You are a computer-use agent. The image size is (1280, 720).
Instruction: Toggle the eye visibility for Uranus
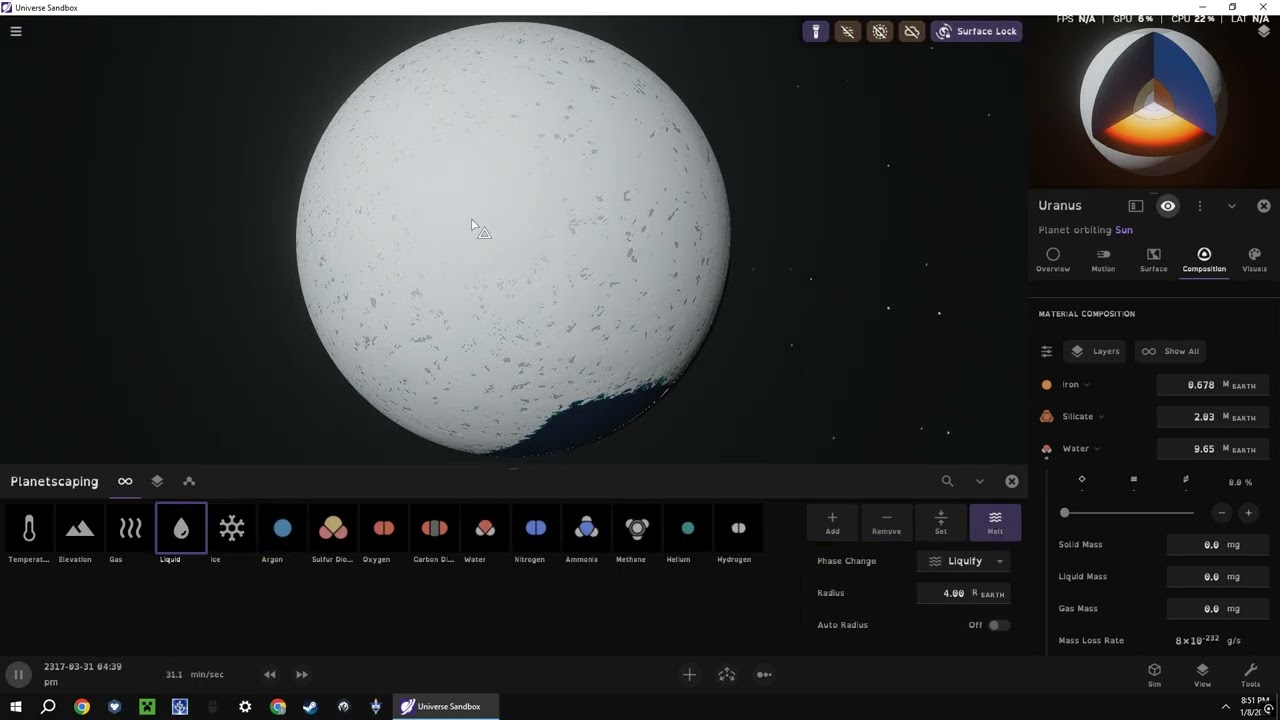point(1168,206)
